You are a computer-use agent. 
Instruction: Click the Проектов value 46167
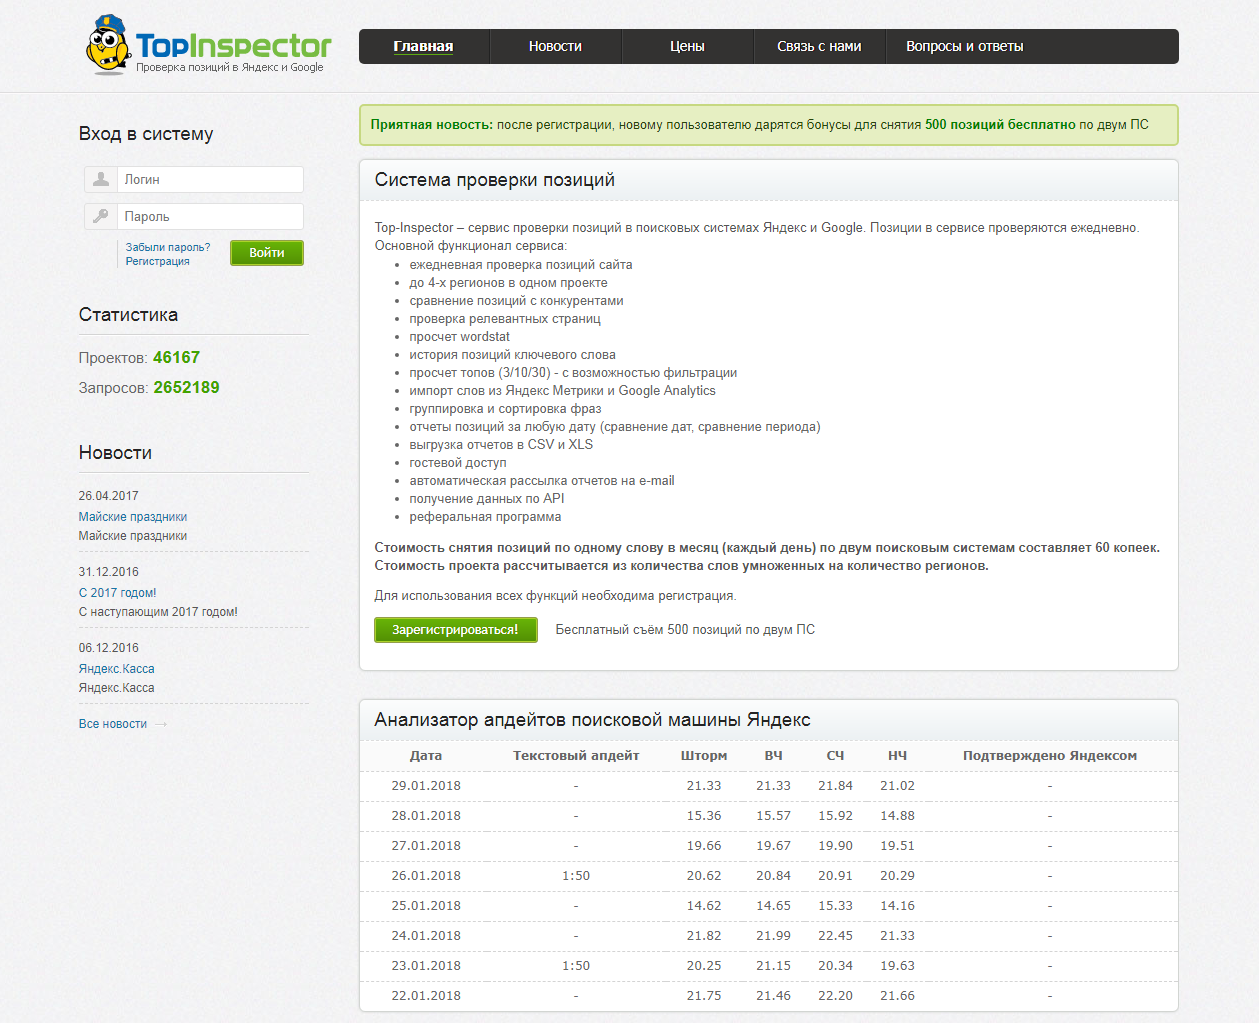pyautogui.click(x=176, y=358)
